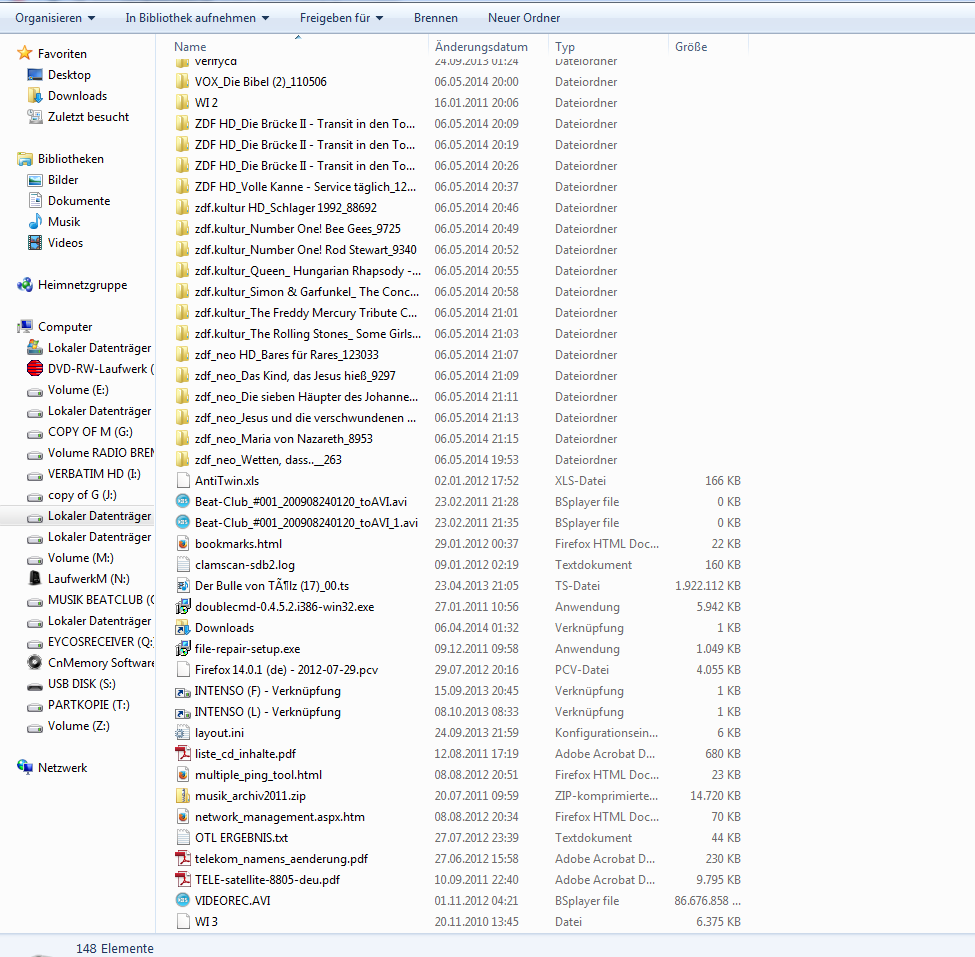The width and height of the screenshot is (975, 957).
Task: Open the Musik library icon
Action: pos(35,221)
